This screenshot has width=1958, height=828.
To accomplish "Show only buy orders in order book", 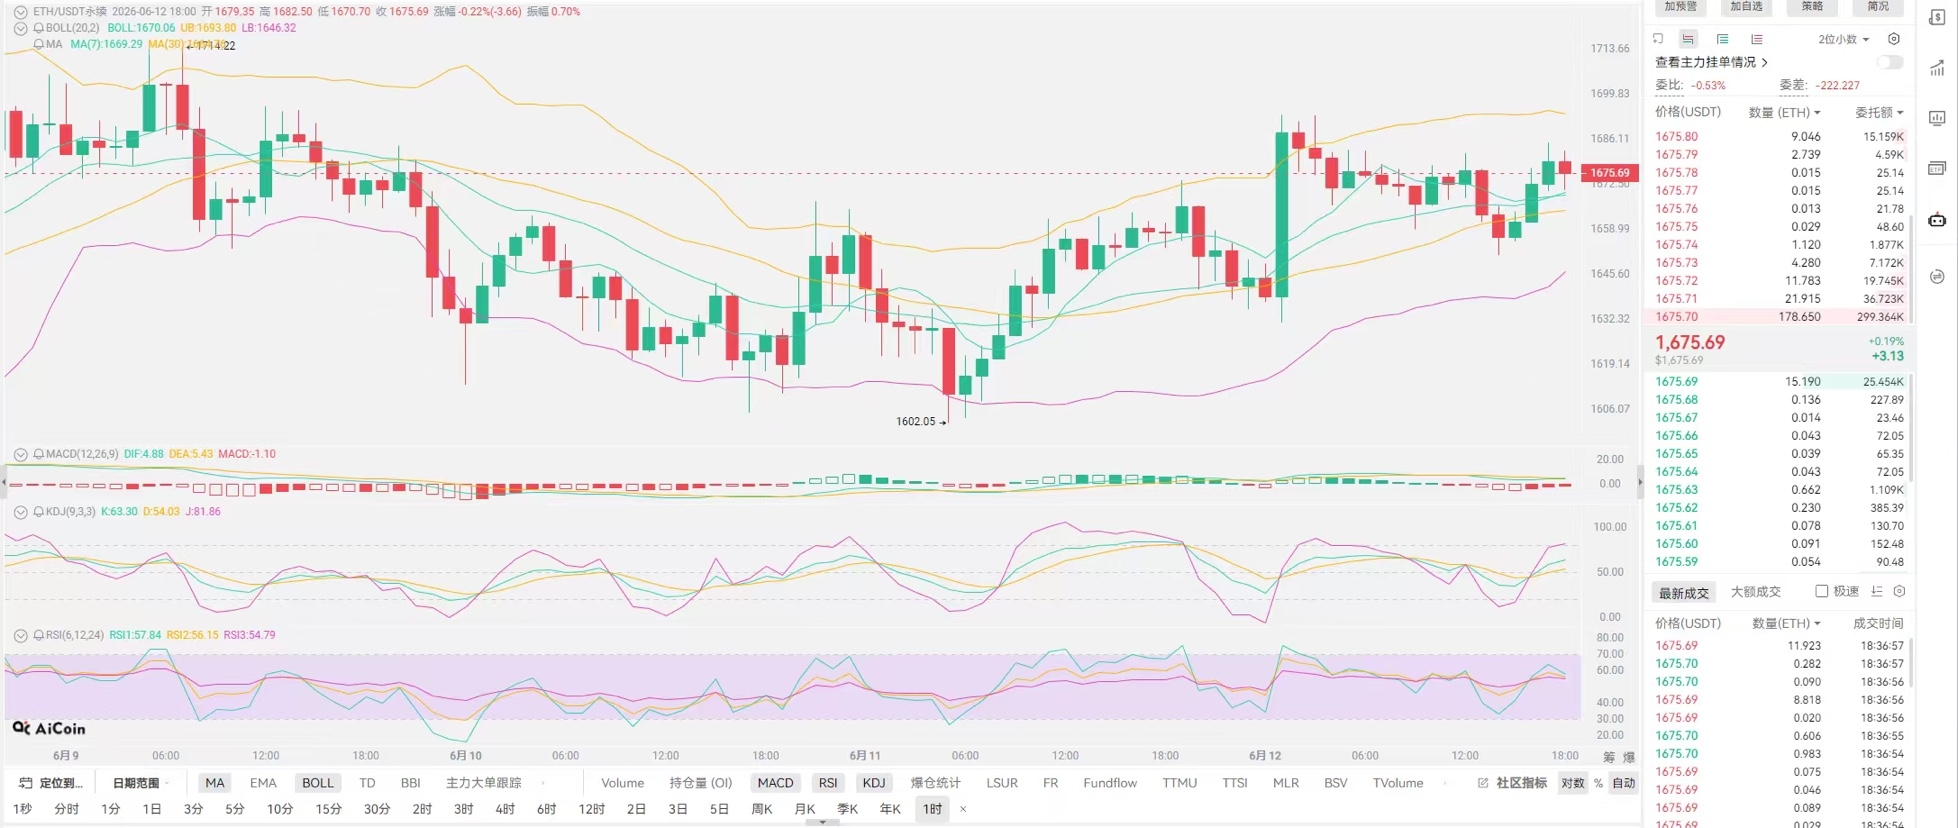I will coord(1722,39).
